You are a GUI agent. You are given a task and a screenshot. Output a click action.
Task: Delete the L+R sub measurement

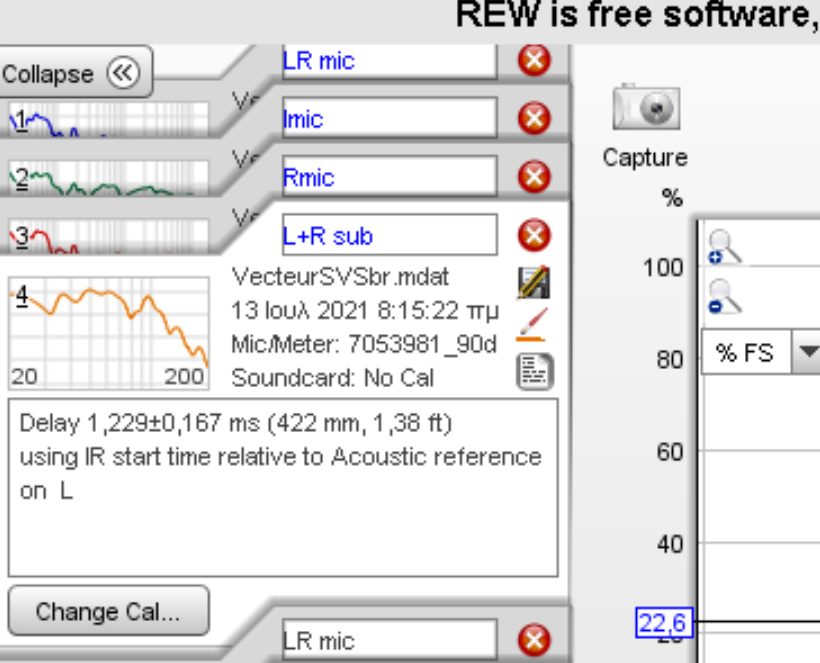point(534,236)
